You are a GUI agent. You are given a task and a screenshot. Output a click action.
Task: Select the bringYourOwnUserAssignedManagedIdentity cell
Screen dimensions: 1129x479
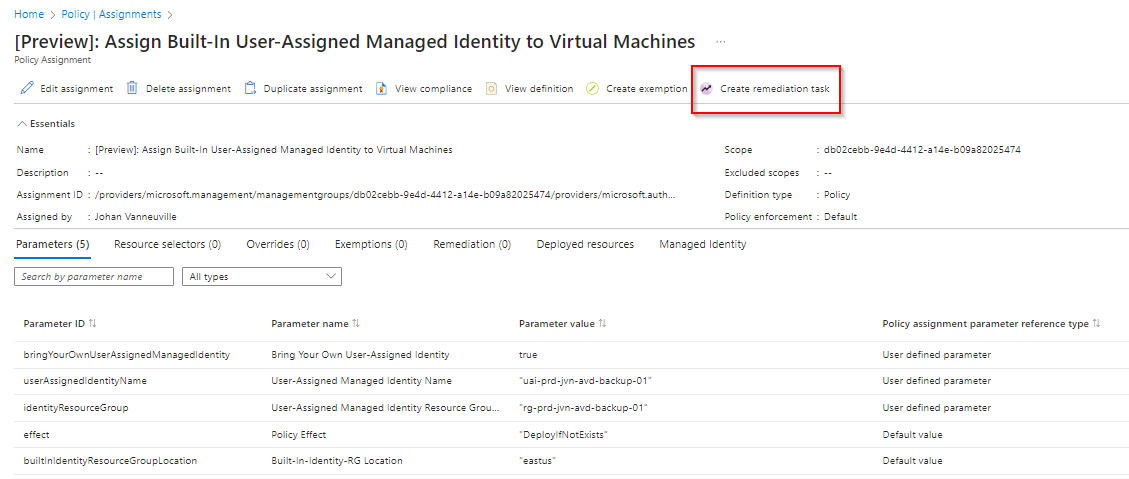pyautogui.click(x=127, y=355)
